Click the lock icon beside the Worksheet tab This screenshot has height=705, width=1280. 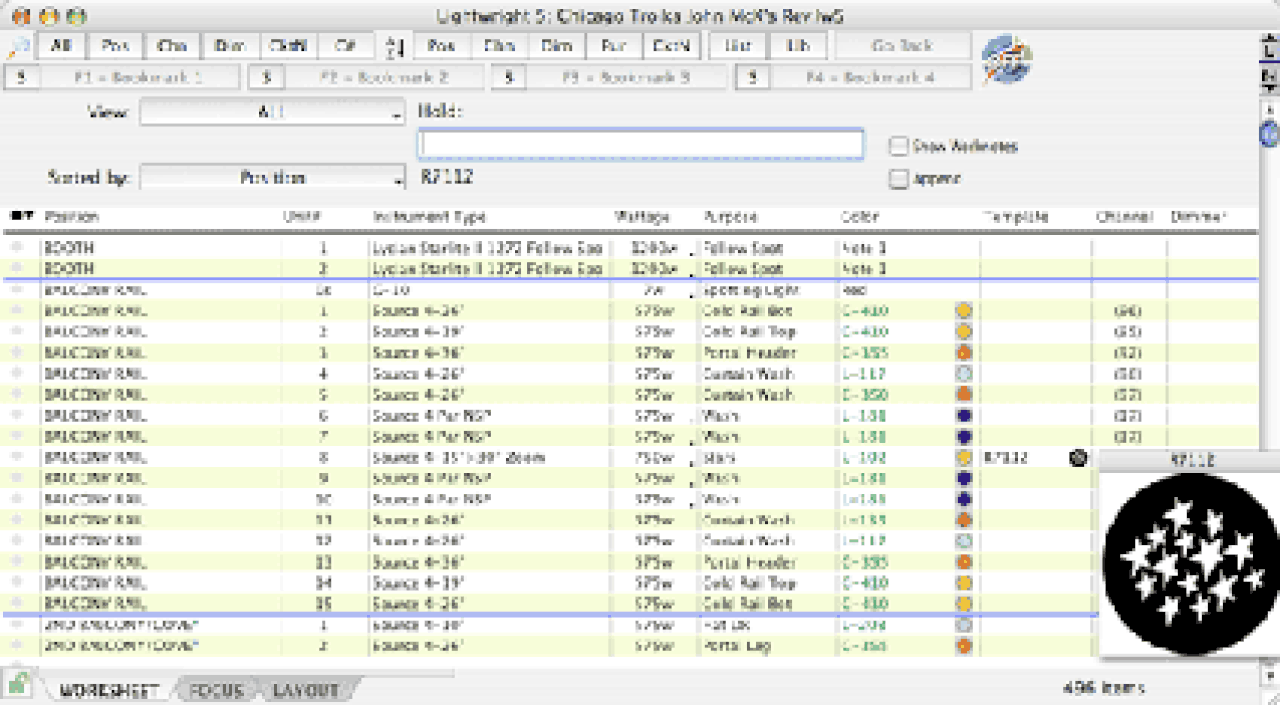[19, 686]
